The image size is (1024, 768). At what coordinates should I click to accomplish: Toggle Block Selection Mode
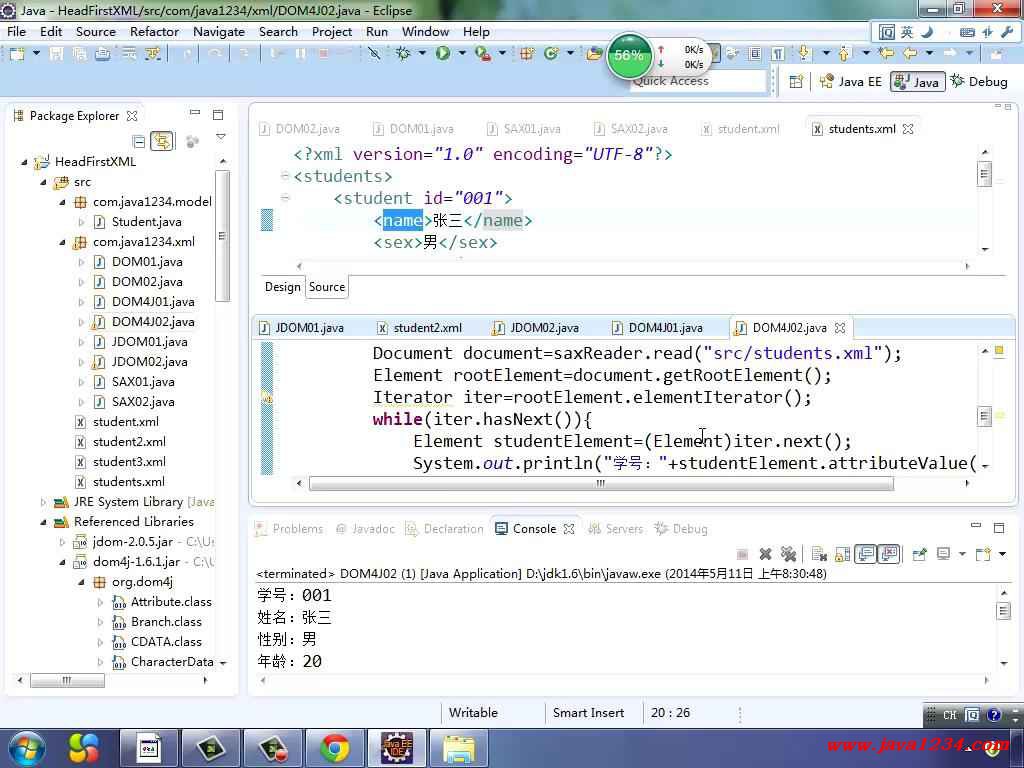point(755,54)
